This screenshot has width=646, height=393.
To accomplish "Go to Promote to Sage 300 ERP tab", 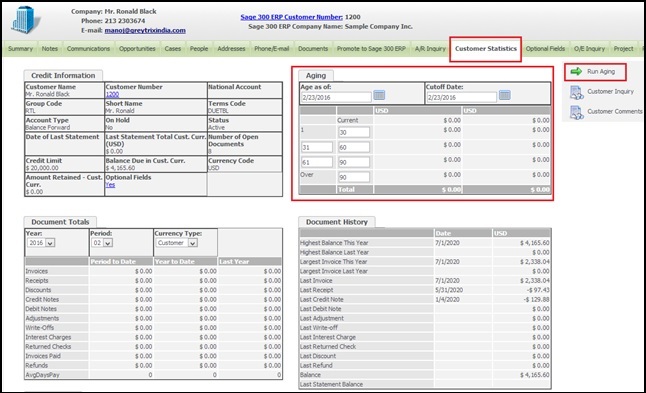I will point(371,49).
